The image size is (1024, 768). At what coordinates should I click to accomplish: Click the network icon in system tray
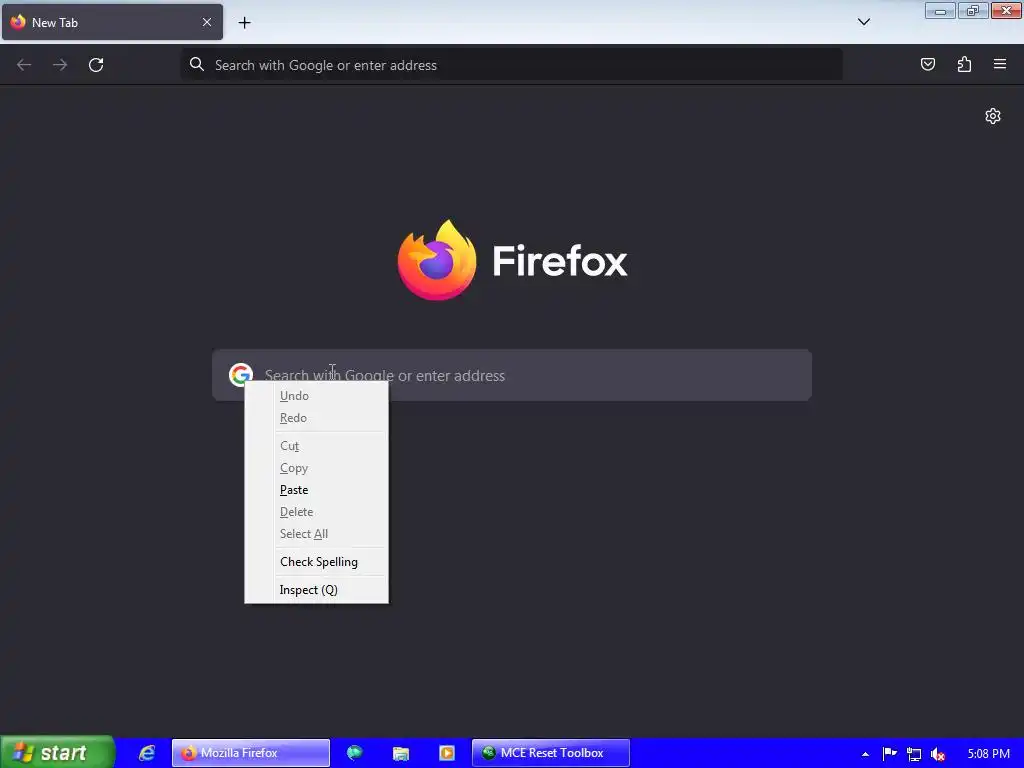tap(914, 754)
